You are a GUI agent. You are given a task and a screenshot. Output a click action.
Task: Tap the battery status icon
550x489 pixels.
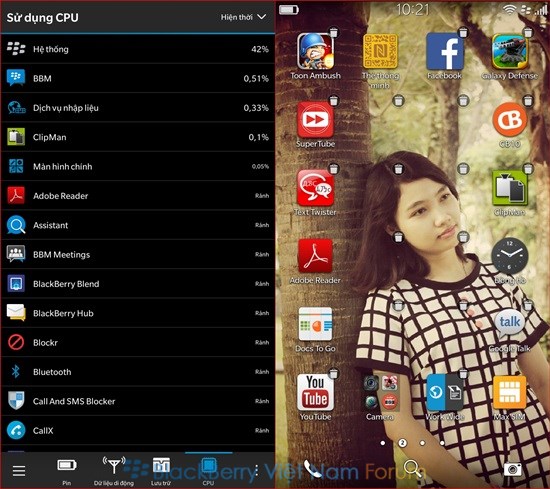pos(289,10)
